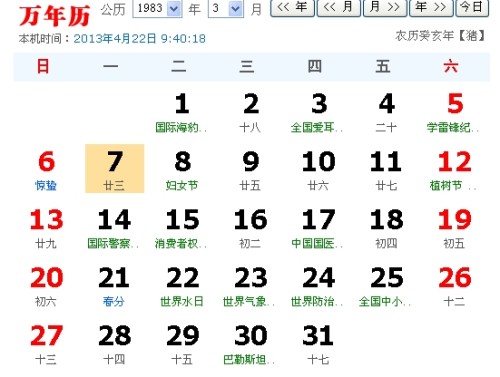Select March 1 国际海豹 day

coord(182,112)
